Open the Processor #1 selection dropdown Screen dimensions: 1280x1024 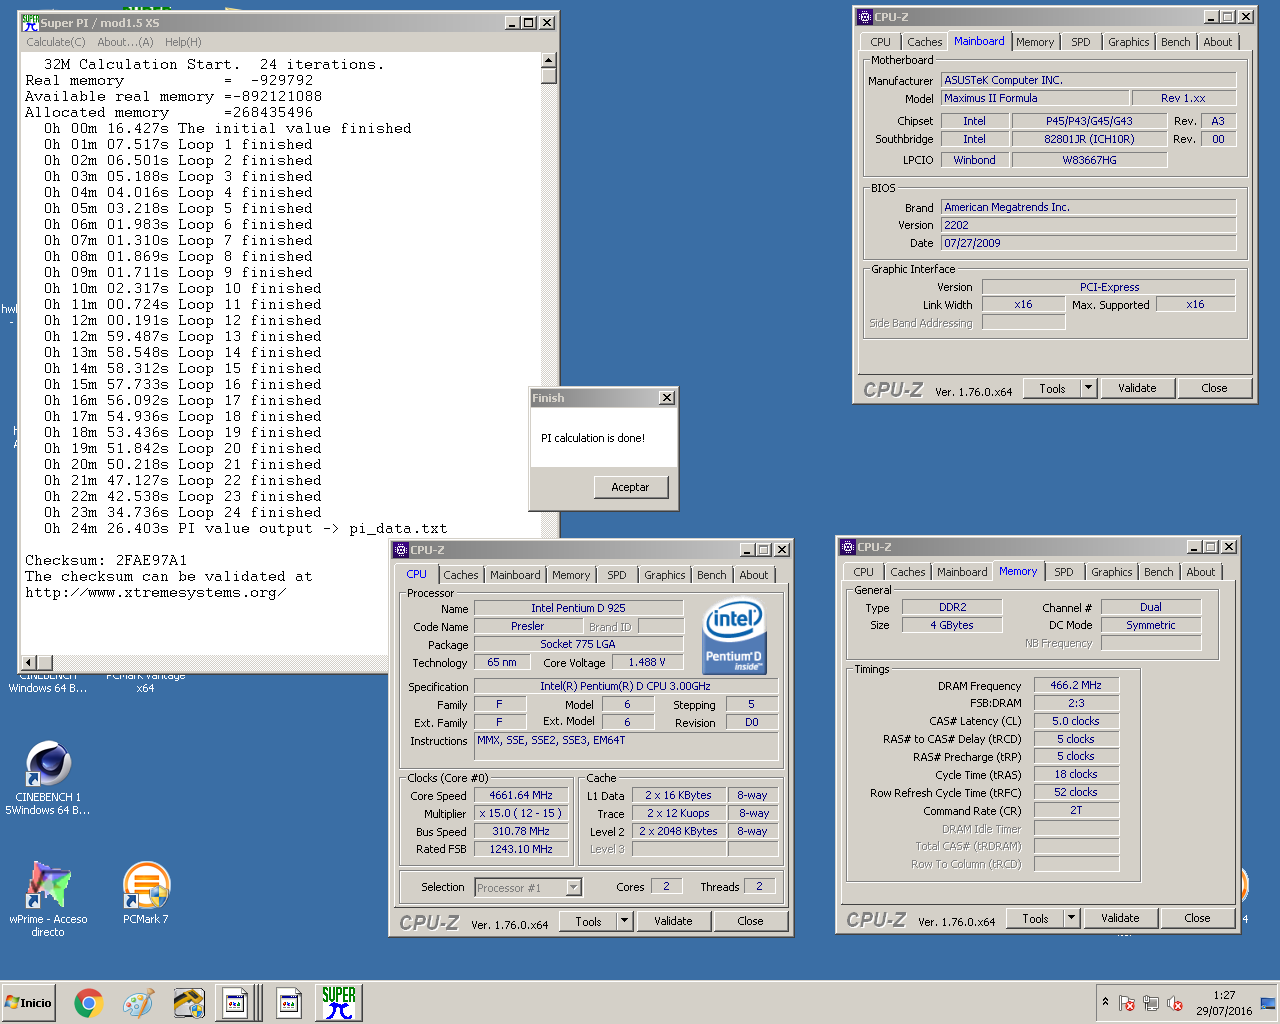coord(574,888)
